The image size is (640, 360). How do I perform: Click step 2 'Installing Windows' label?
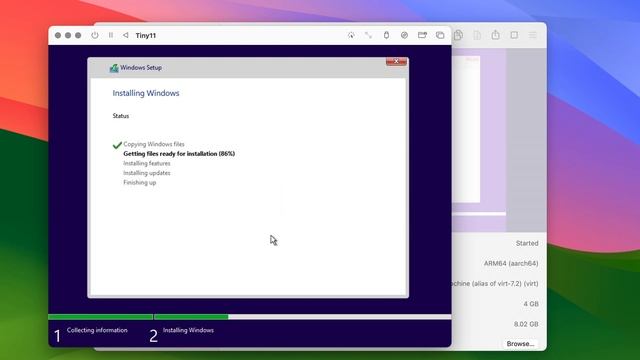tap(188, 330)
